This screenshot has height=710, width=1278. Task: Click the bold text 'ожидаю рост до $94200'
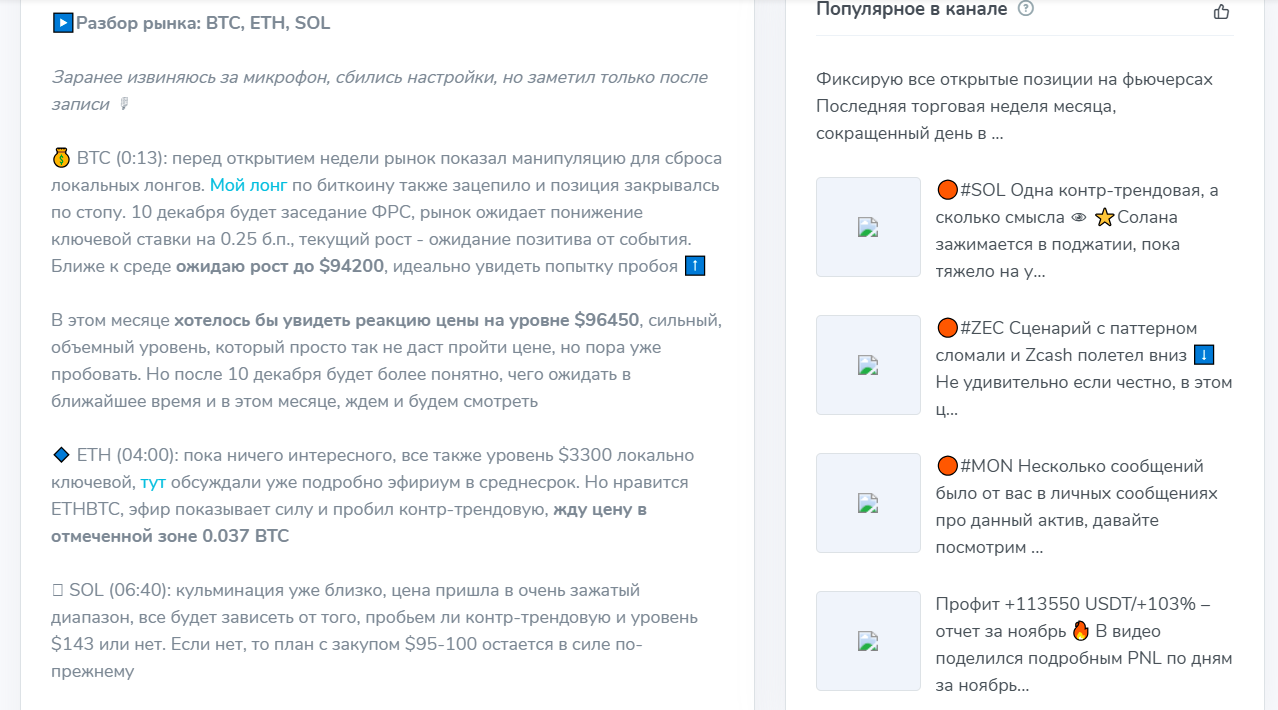point(280,266)
